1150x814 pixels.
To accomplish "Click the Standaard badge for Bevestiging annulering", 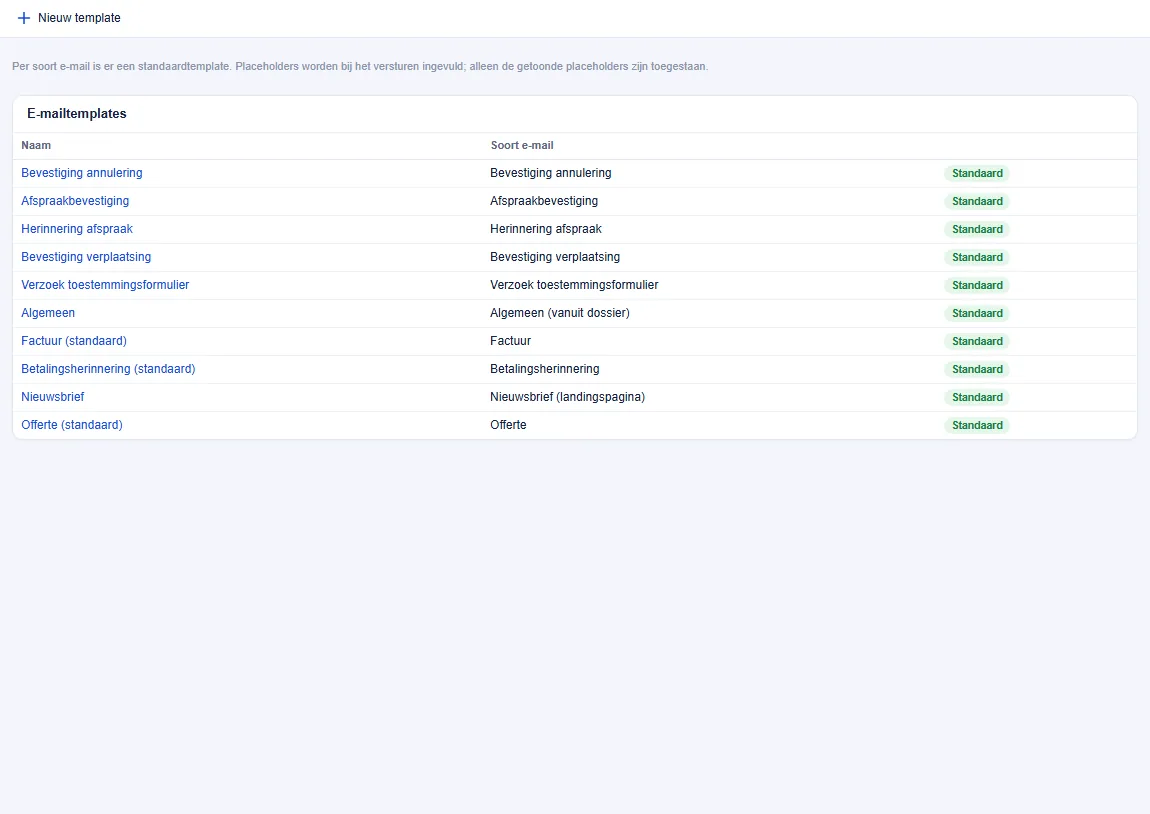I will click(x=977, y=173).
